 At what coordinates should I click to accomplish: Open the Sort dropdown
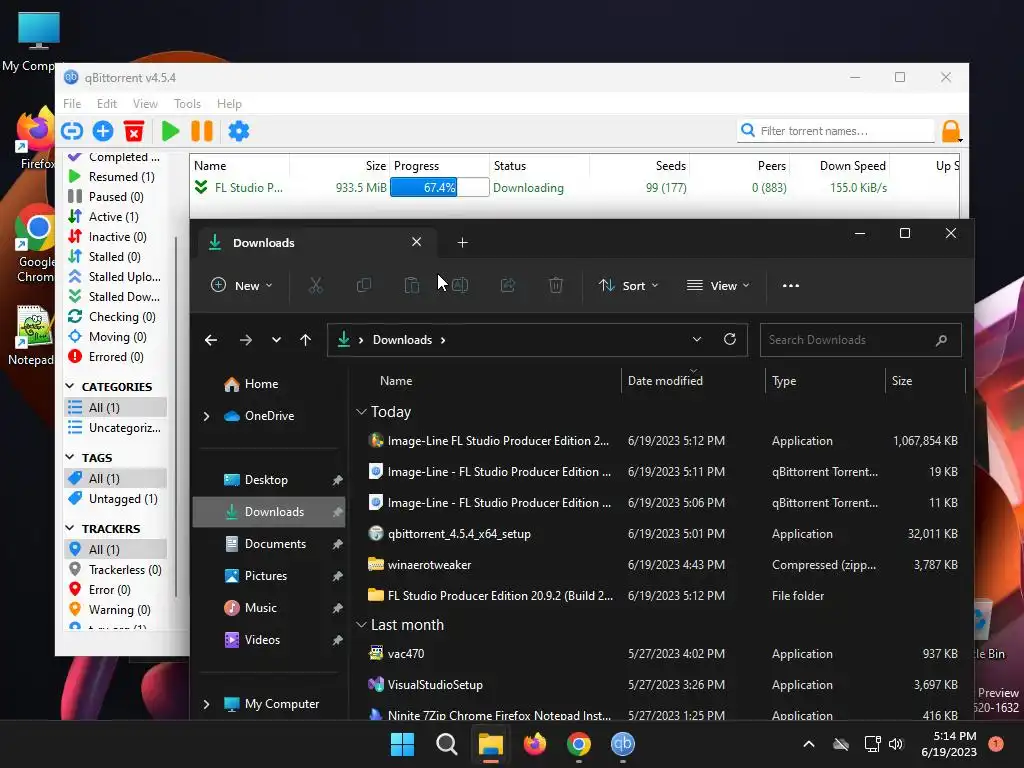[x=628, y=285]
